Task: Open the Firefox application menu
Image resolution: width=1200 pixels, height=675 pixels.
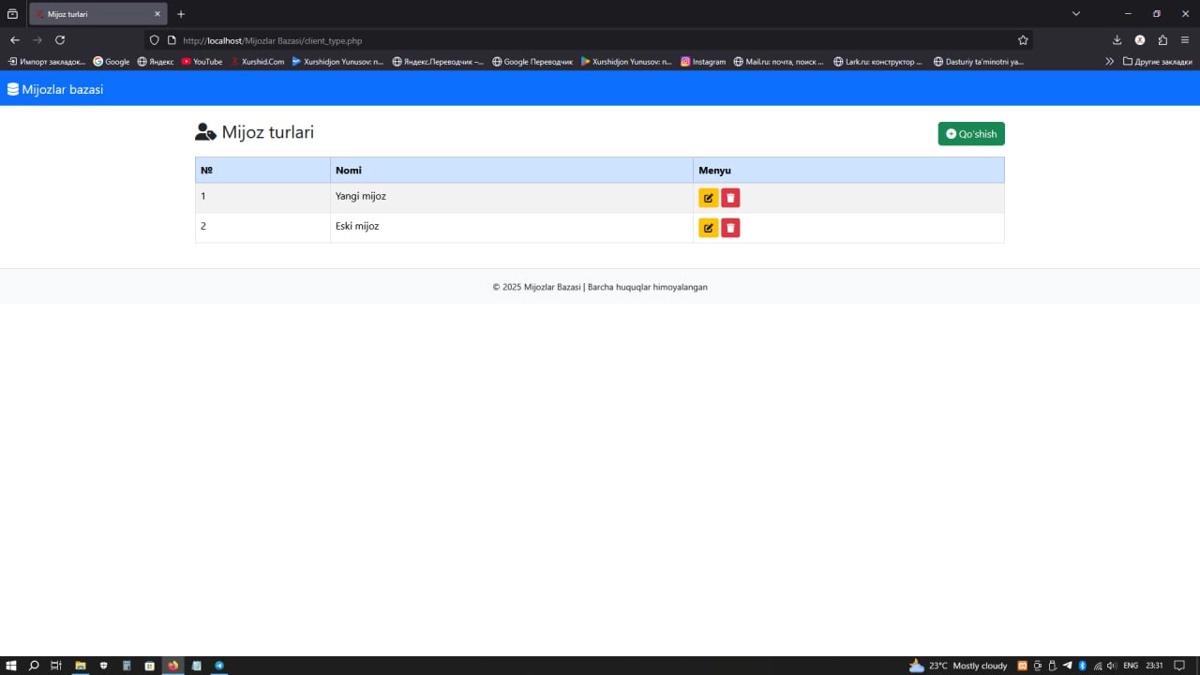Action: click(x=1185, y=40)
